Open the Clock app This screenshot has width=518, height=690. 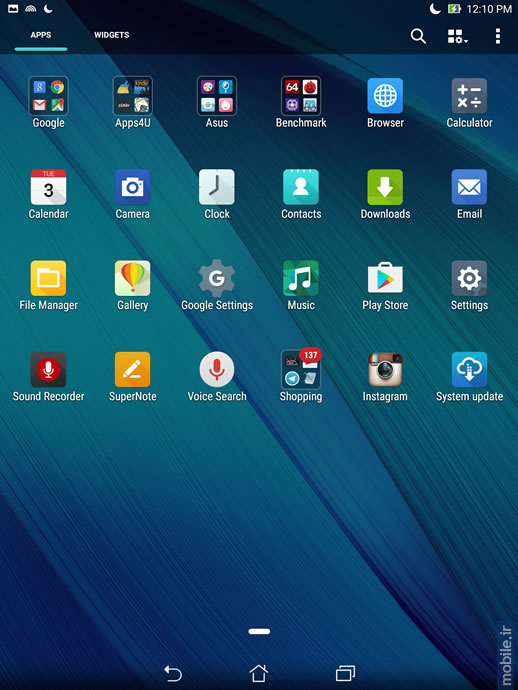click(217, 187)
